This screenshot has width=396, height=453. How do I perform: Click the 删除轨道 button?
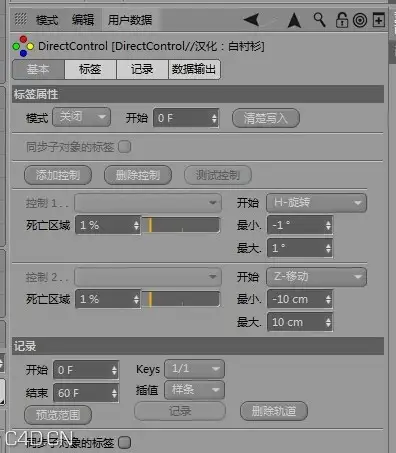point(274,411)
